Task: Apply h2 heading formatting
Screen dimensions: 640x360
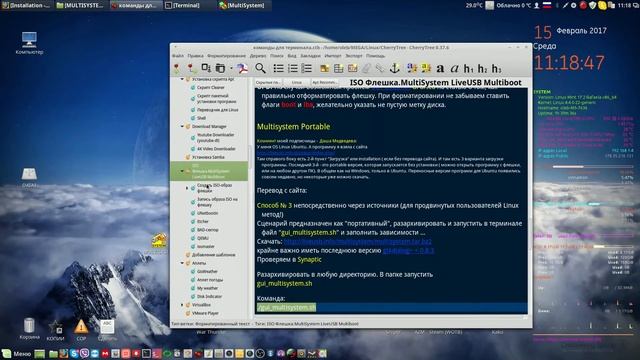Action: point(482,69)
